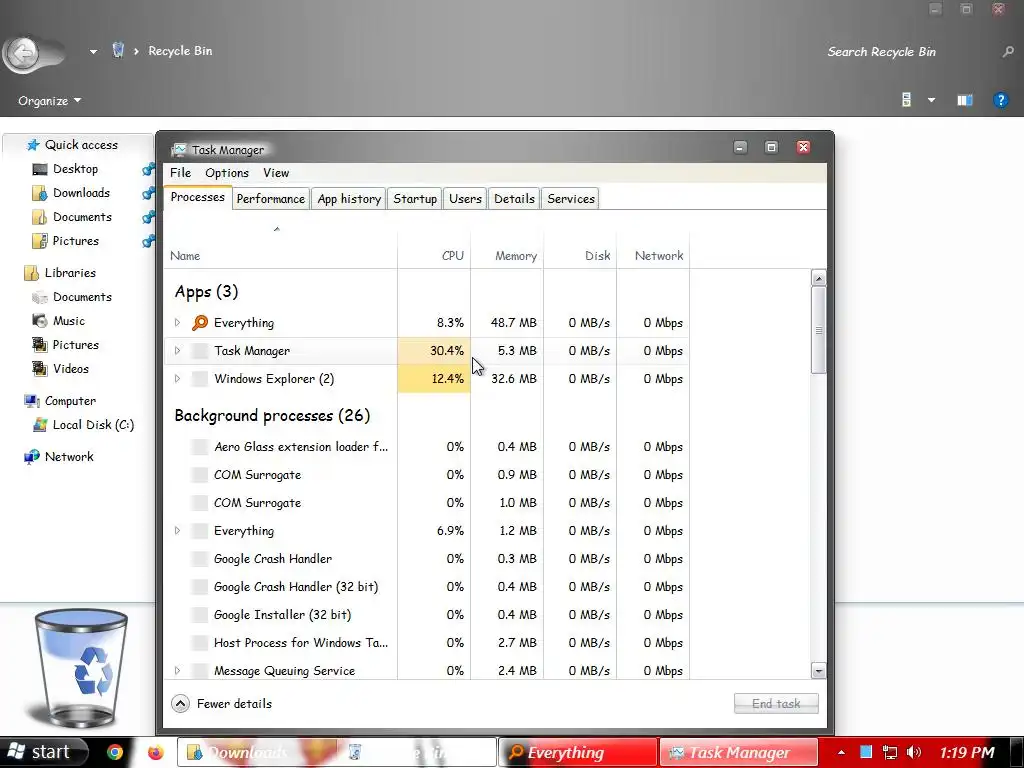Open the Options menu in Task Manager

click(x=227, y=173)
